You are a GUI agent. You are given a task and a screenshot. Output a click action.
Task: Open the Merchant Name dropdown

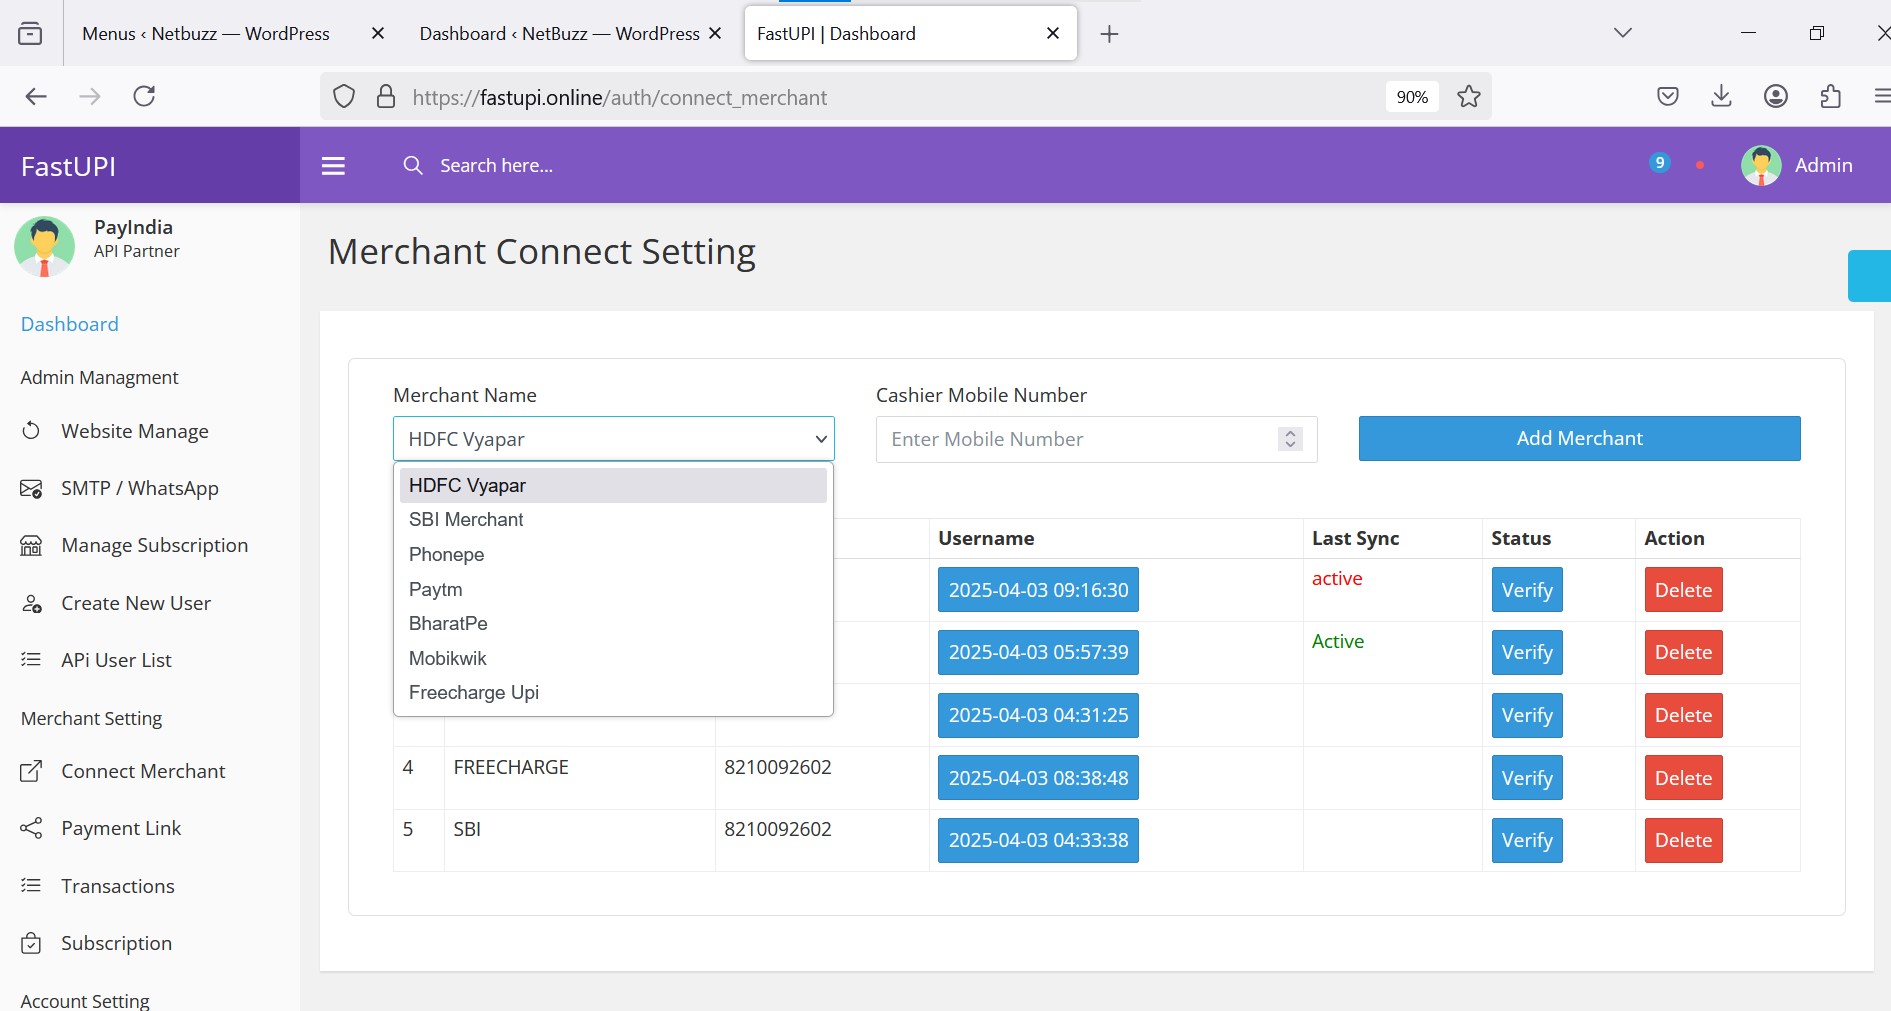(x=613, y=439)
